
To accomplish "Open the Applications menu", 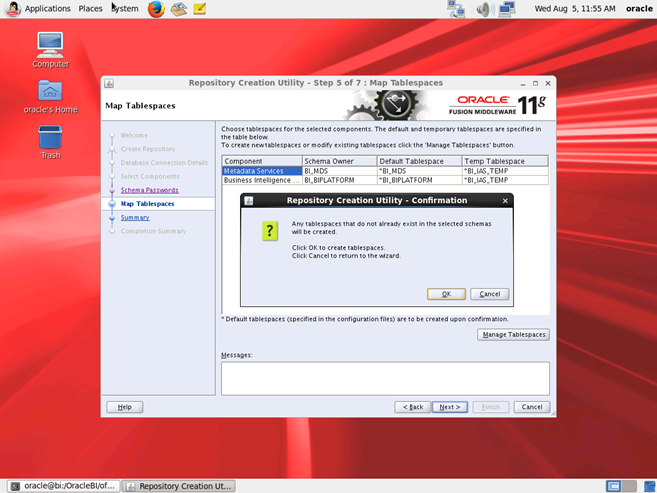I will click(47, 8).
